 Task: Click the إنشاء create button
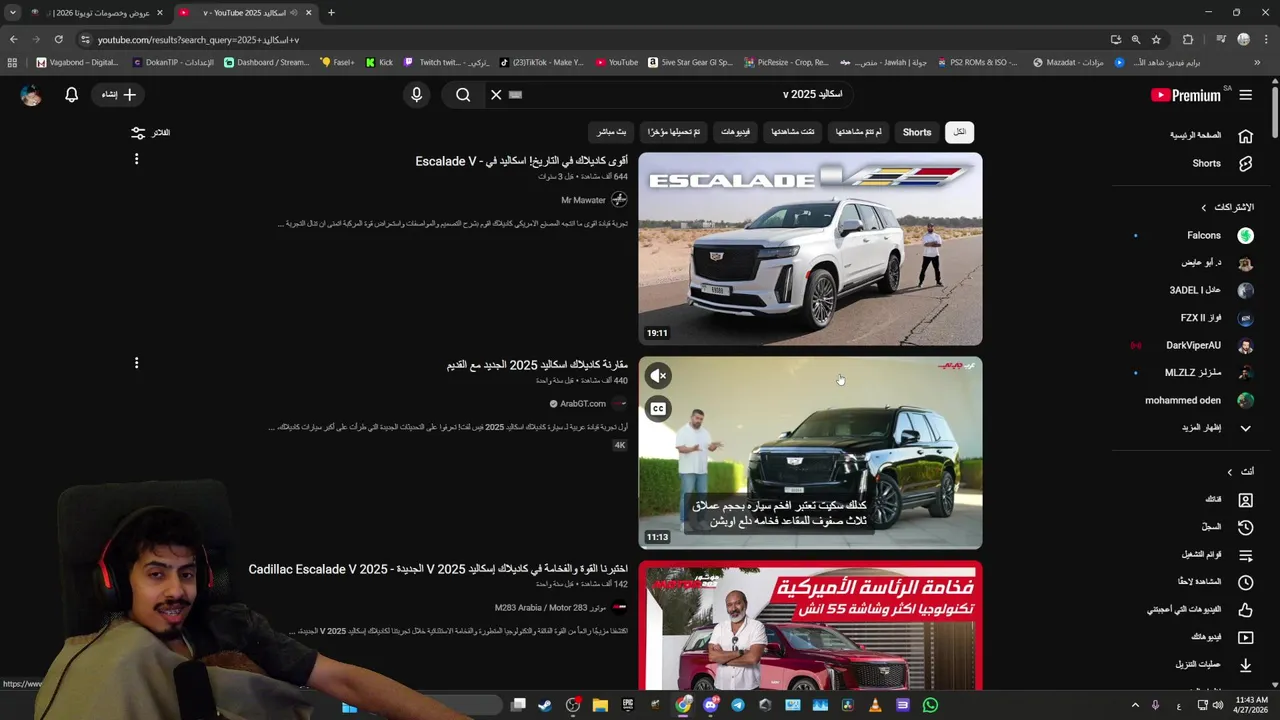click(118, 95)
